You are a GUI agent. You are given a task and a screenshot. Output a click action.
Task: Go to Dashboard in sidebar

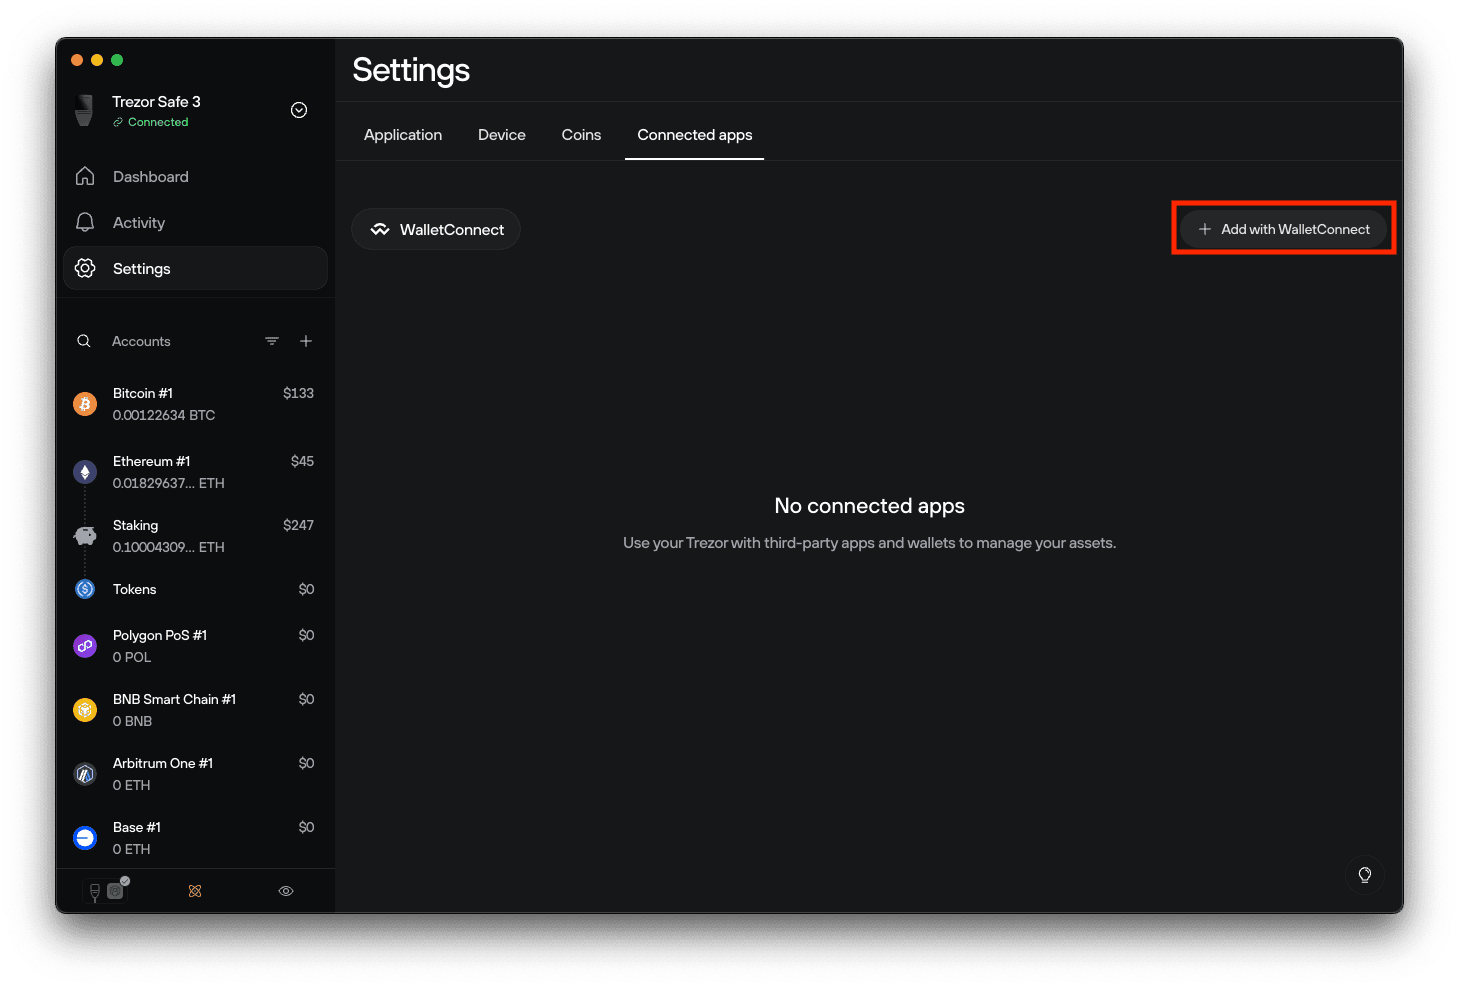tap(195, 177)
